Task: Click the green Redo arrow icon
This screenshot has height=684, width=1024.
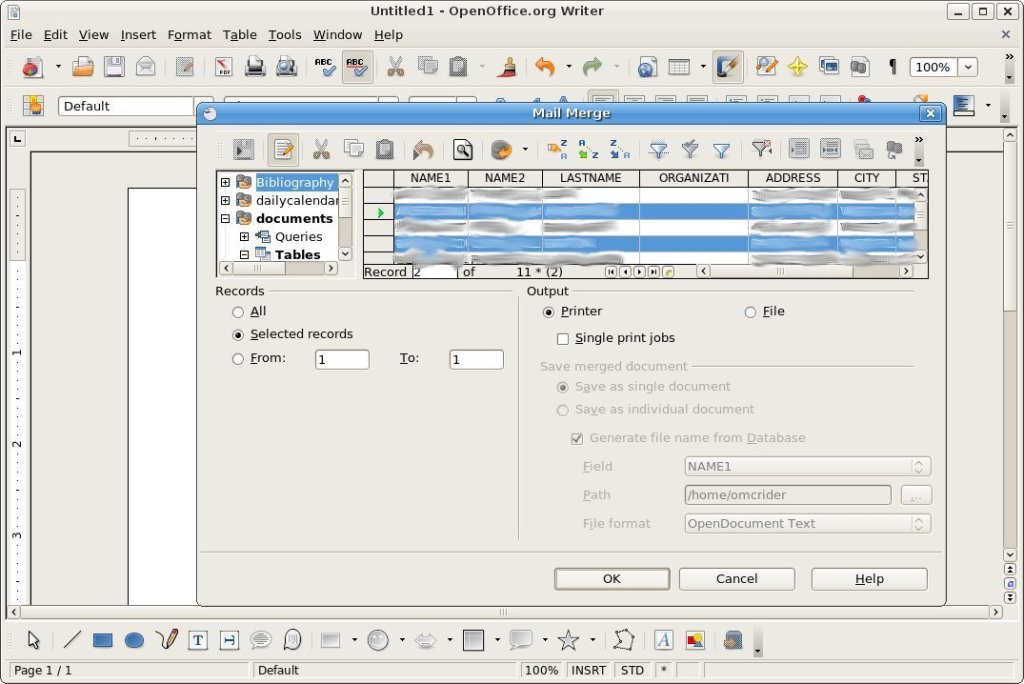Action: tap(592, 67)
